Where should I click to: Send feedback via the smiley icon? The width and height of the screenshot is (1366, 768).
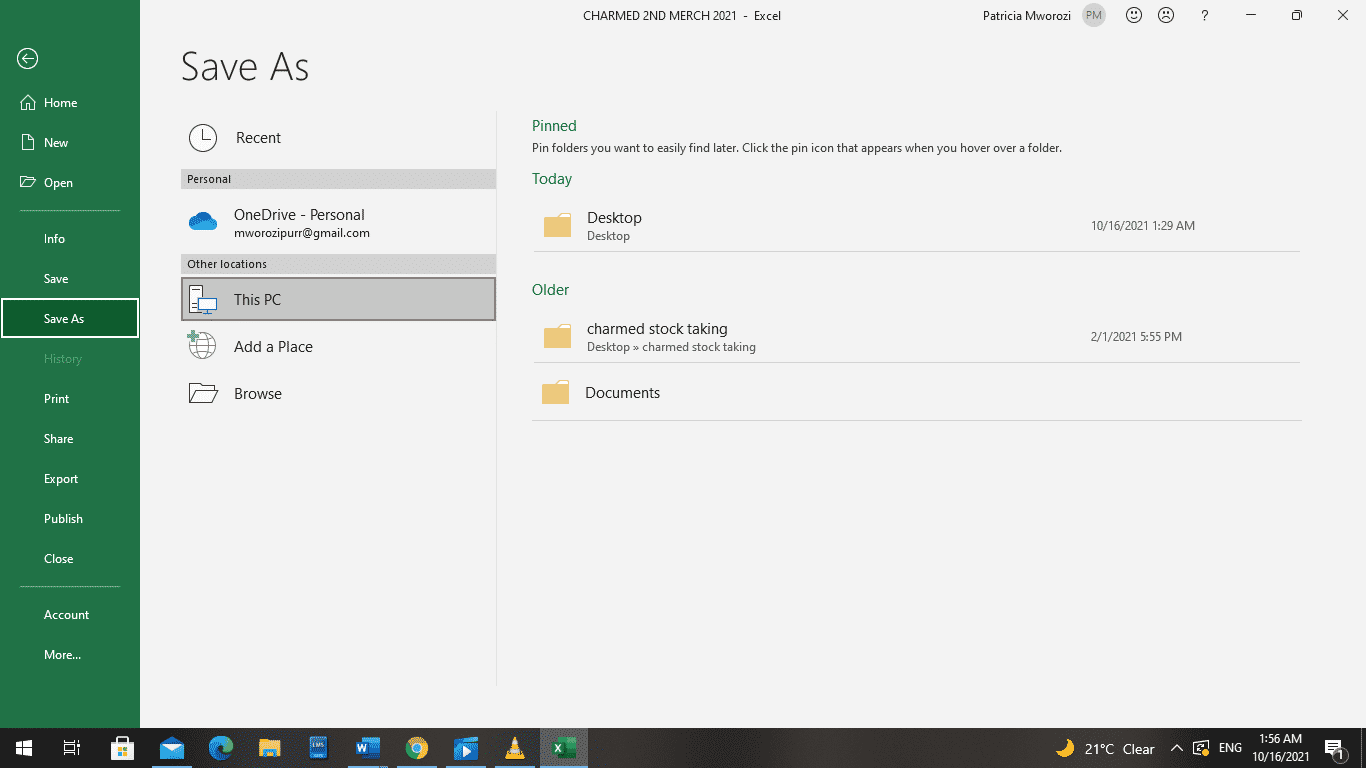tap(1133, 15)
